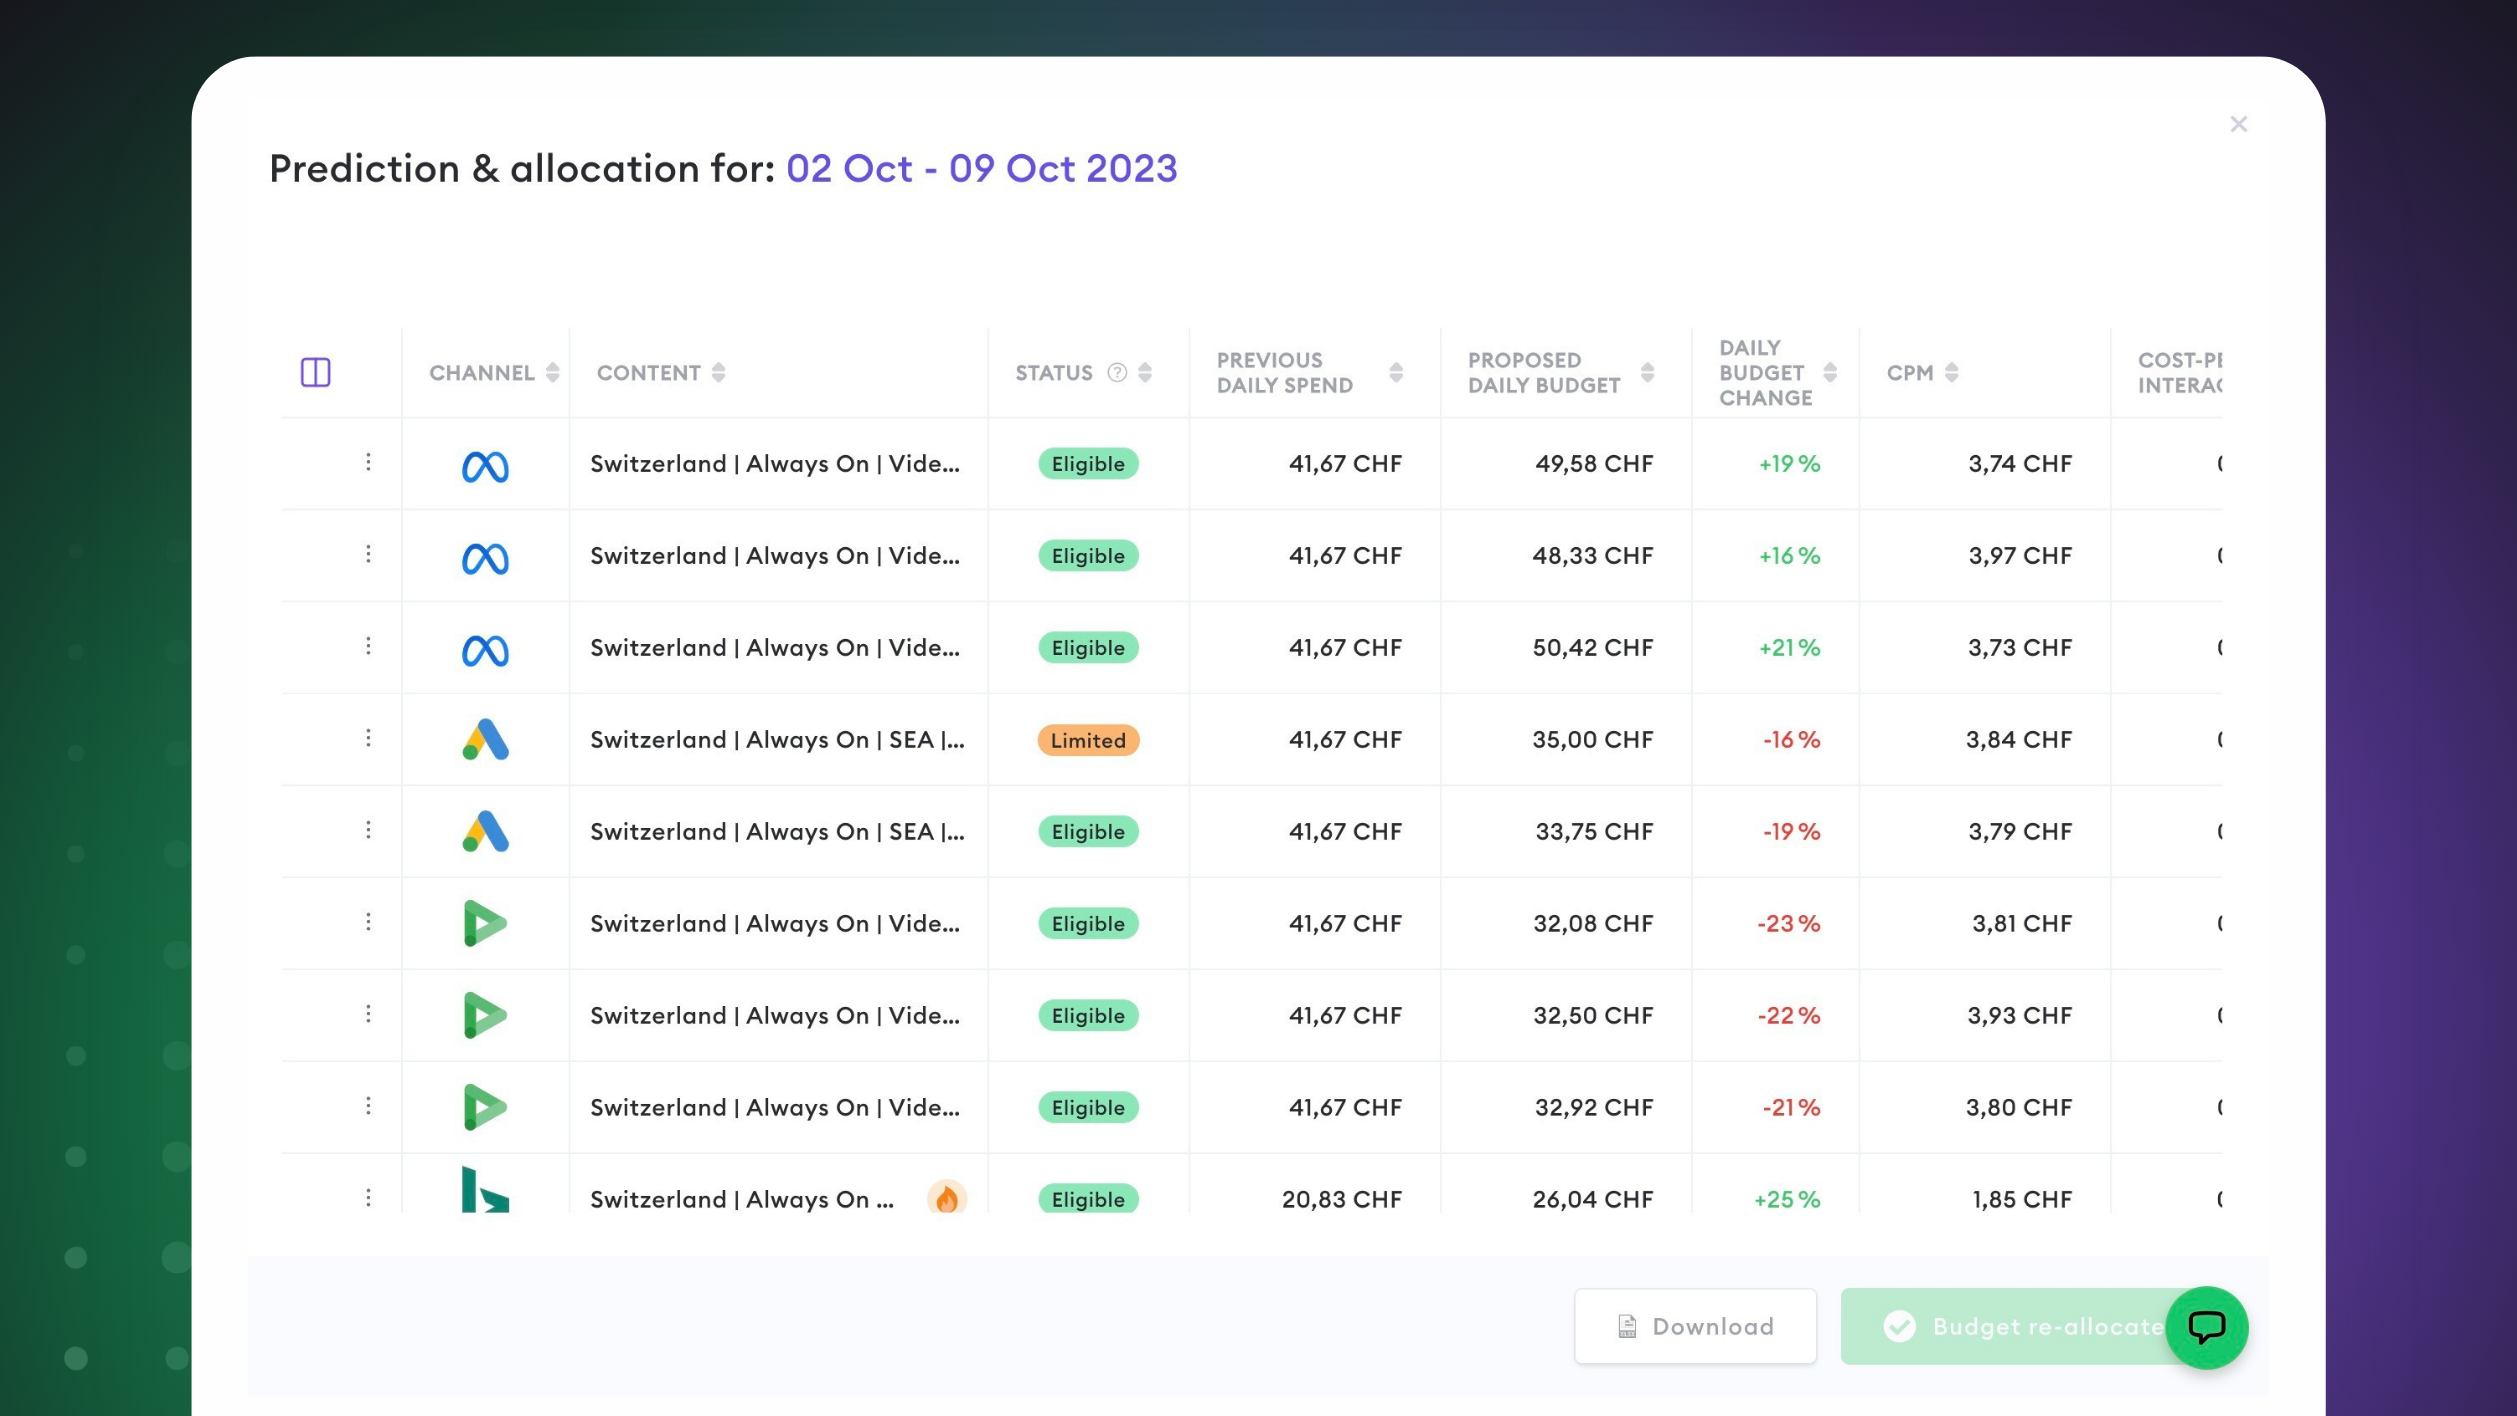The height and width of the screenshot is (1416, 2517).
Task: Click the flame icon on Bing row
Action: [x=946, y=1197]
